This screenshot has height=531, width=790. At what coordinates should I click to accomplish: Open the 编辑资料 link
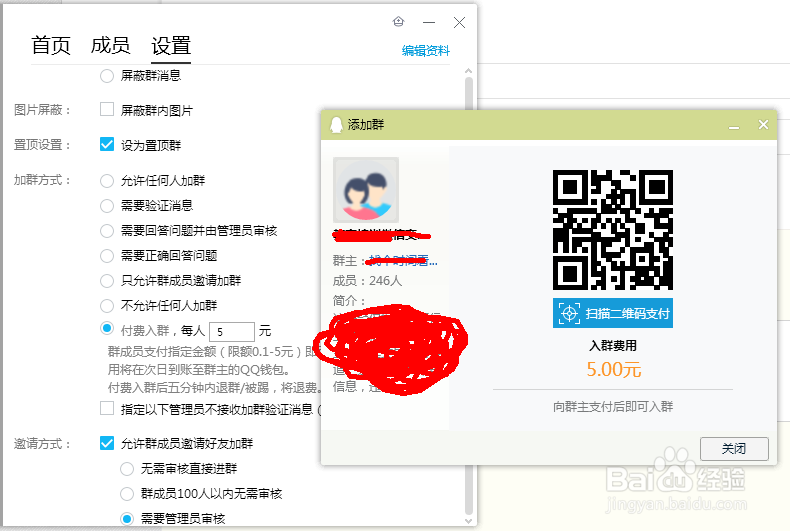[x=425, y=50]
